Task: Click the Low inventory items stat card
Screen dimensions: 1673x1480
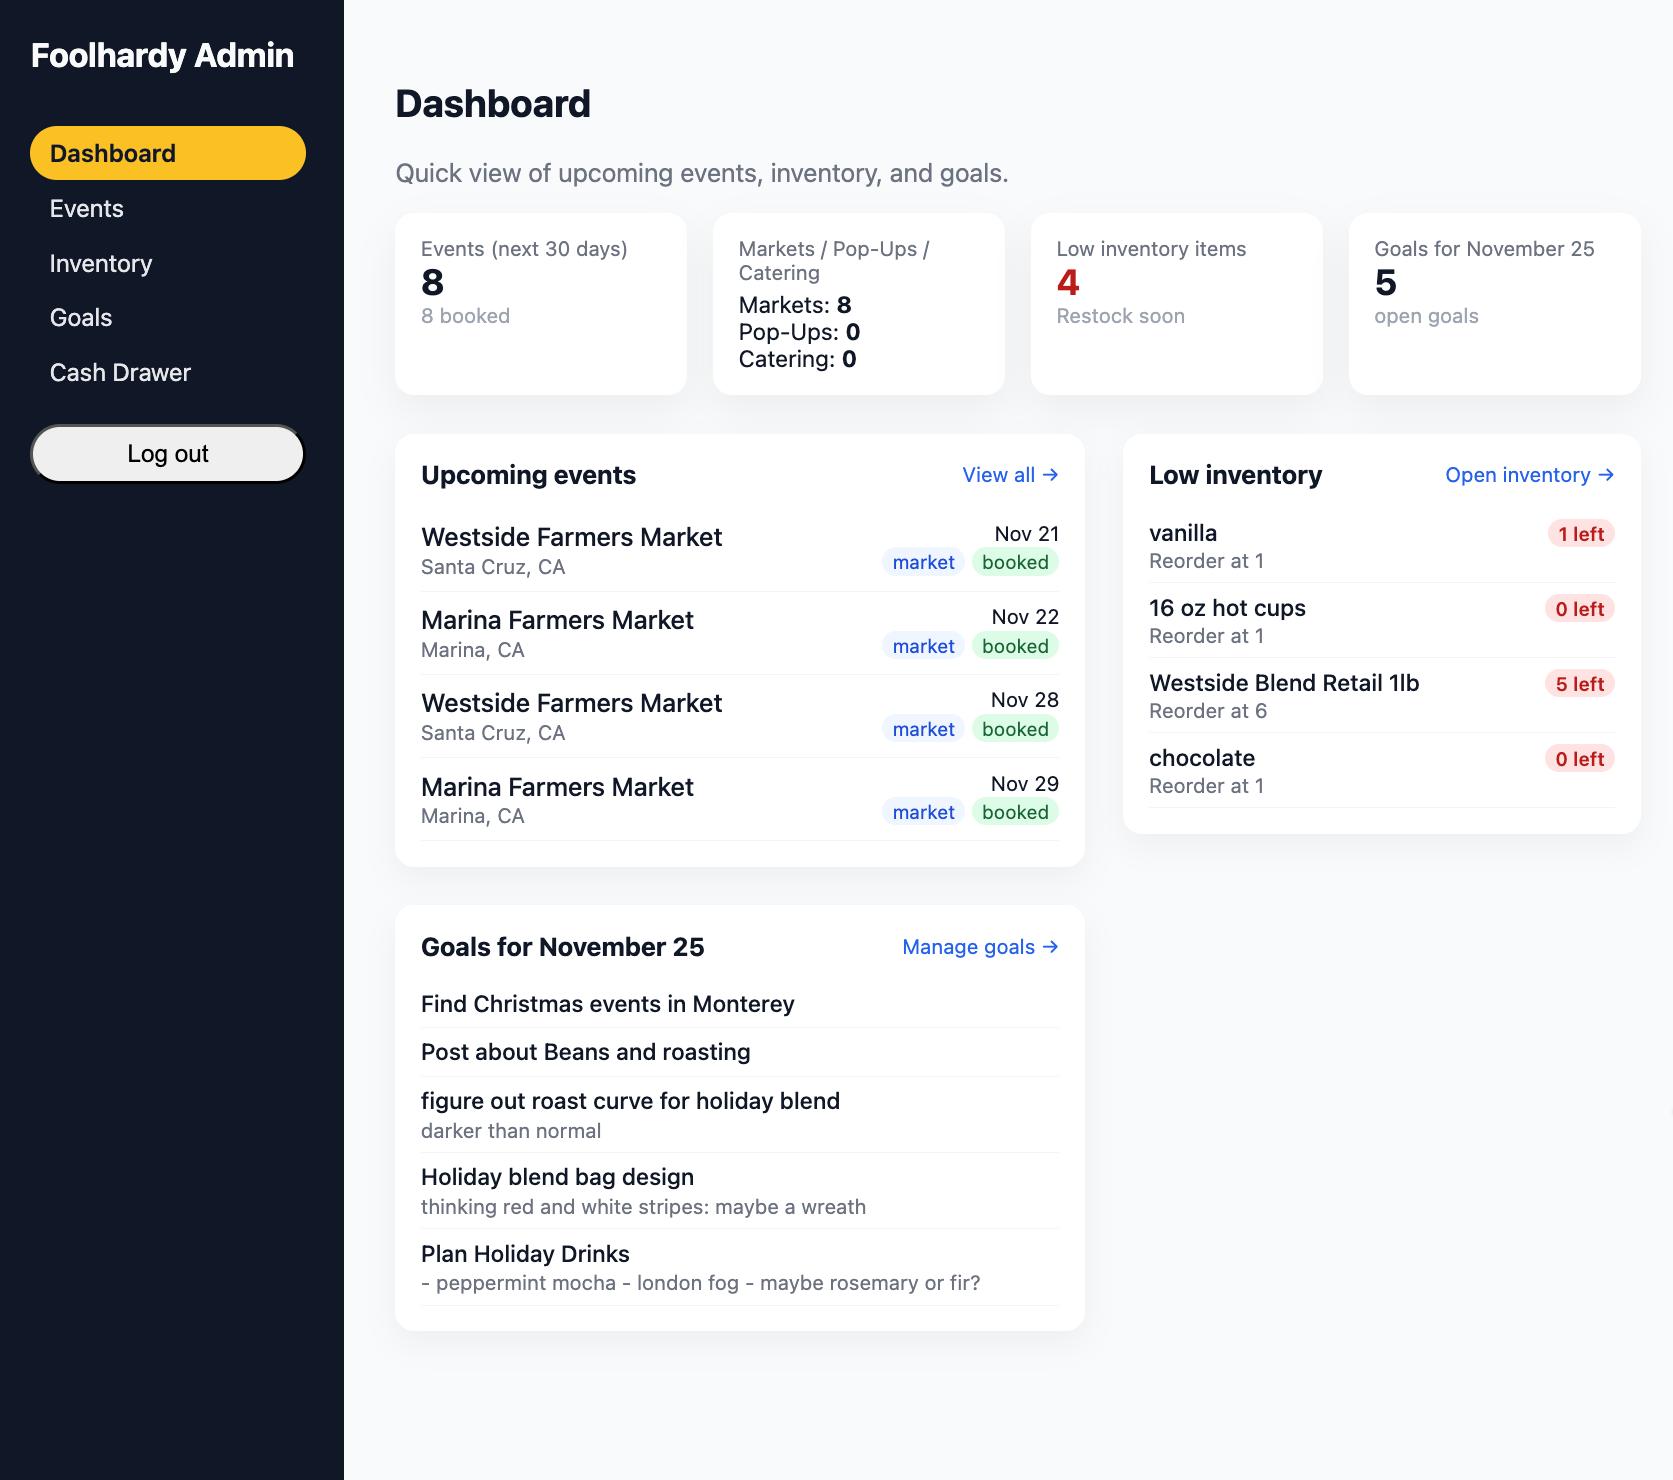Action: click(1176, 303)
